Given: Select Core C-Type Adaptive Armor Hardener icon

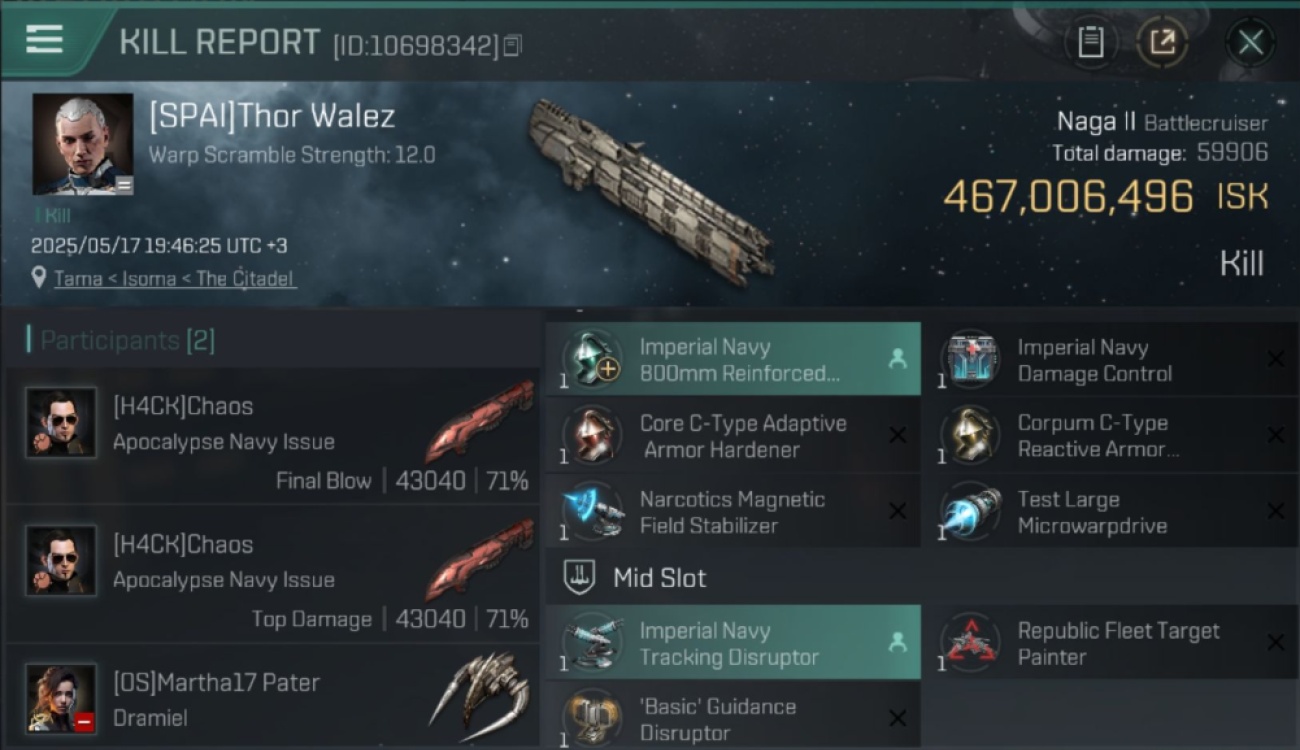Looking at the screenshot, I should coord(592,436).
